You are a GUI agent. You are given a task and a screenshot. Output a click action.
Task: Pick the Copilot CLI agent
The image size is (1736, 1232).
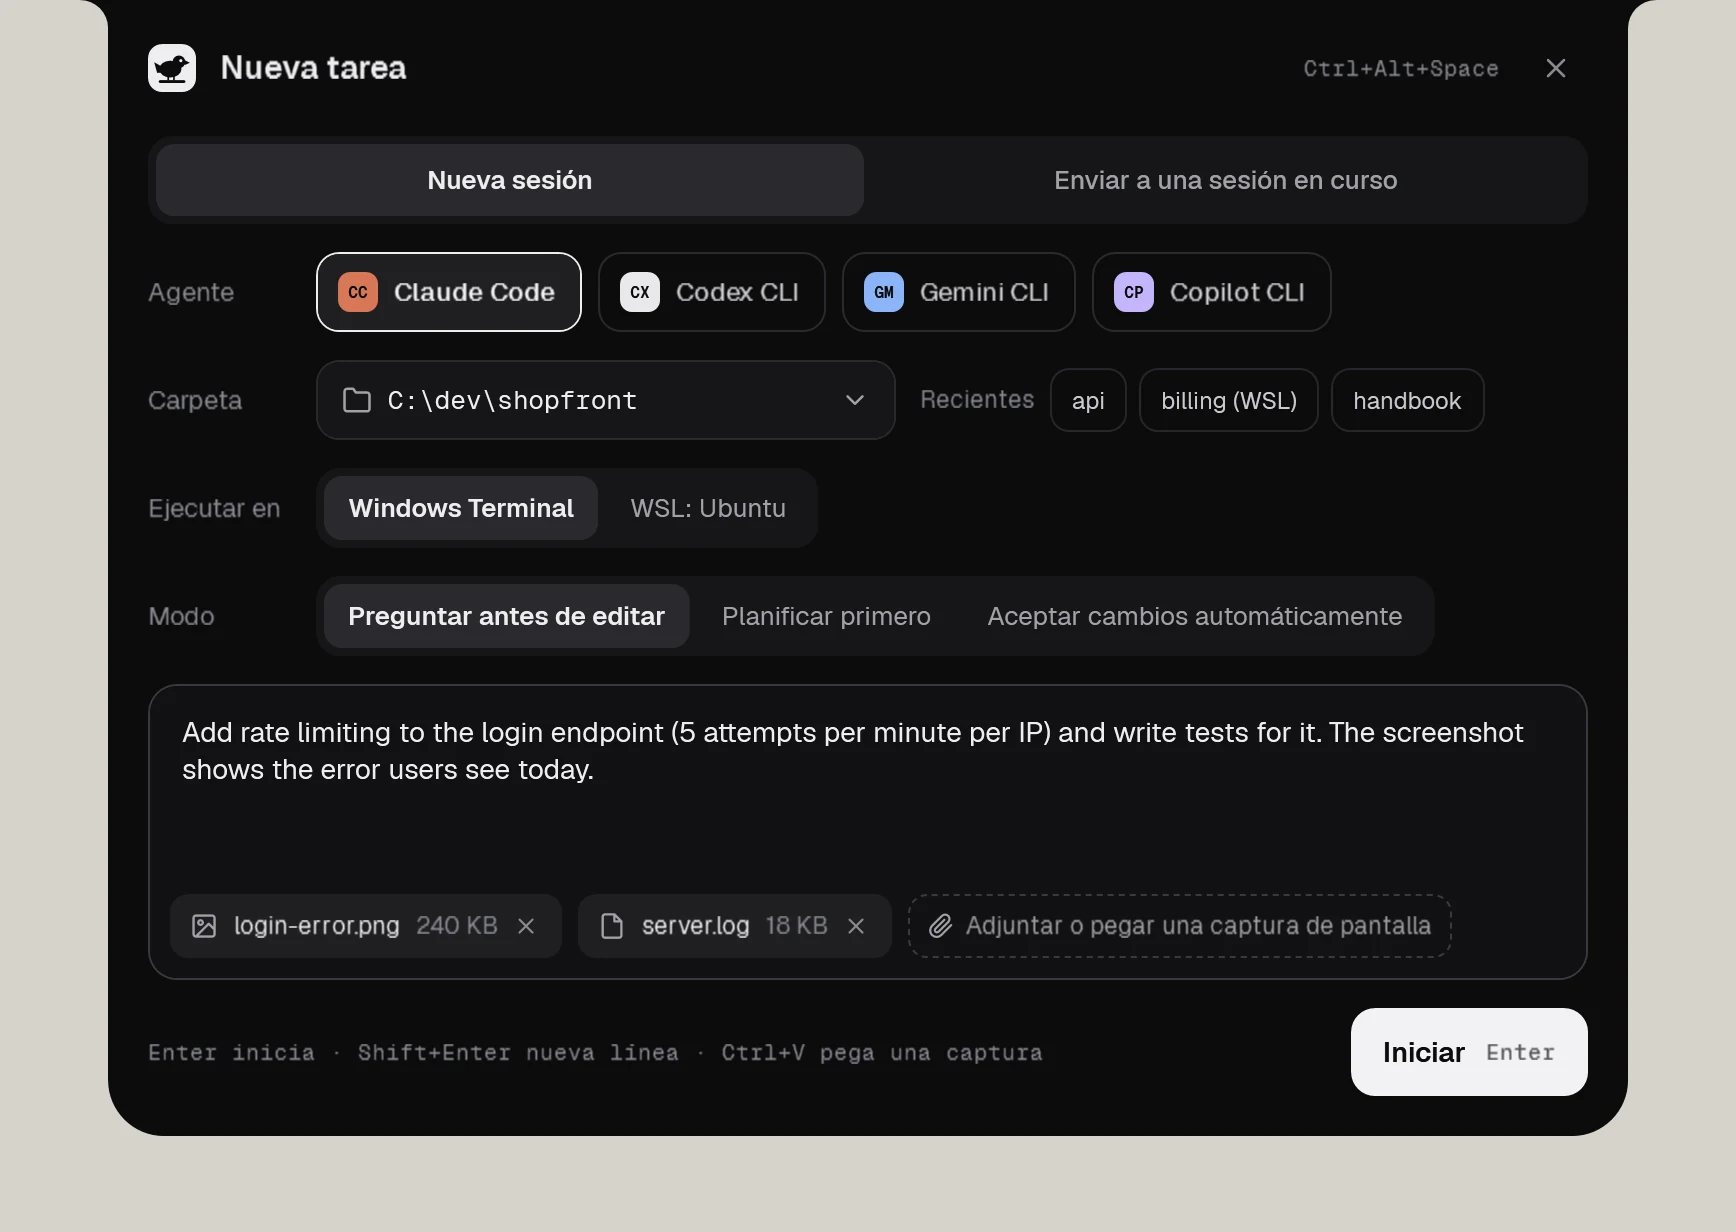click(1212, 292)
